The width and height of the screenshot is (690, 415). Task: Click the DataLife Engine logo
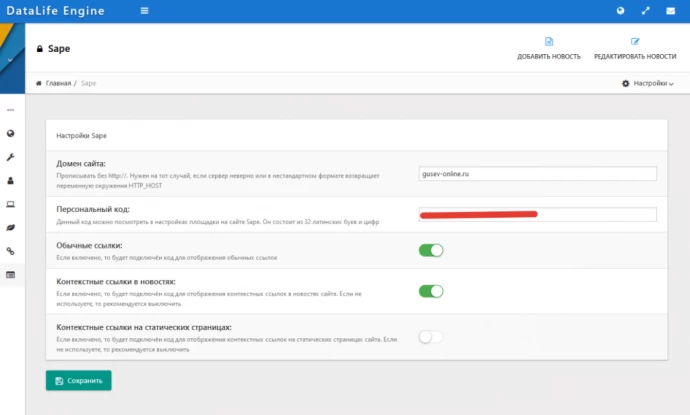click(55, 11)
